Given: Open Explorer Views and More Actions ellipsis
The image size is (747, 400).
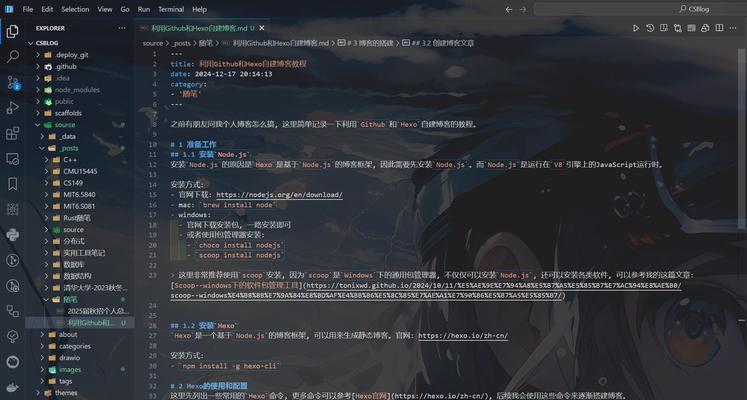Looking at the screenshot, I should (122, 28).
